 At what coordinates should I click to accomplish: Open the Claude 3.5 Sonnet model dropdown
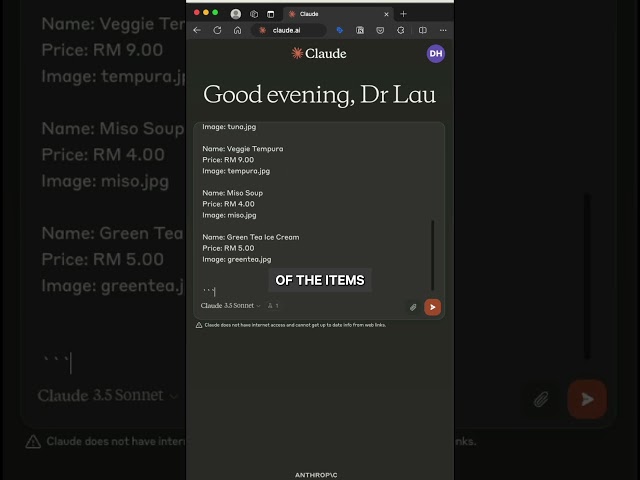(x=231, y=305)
